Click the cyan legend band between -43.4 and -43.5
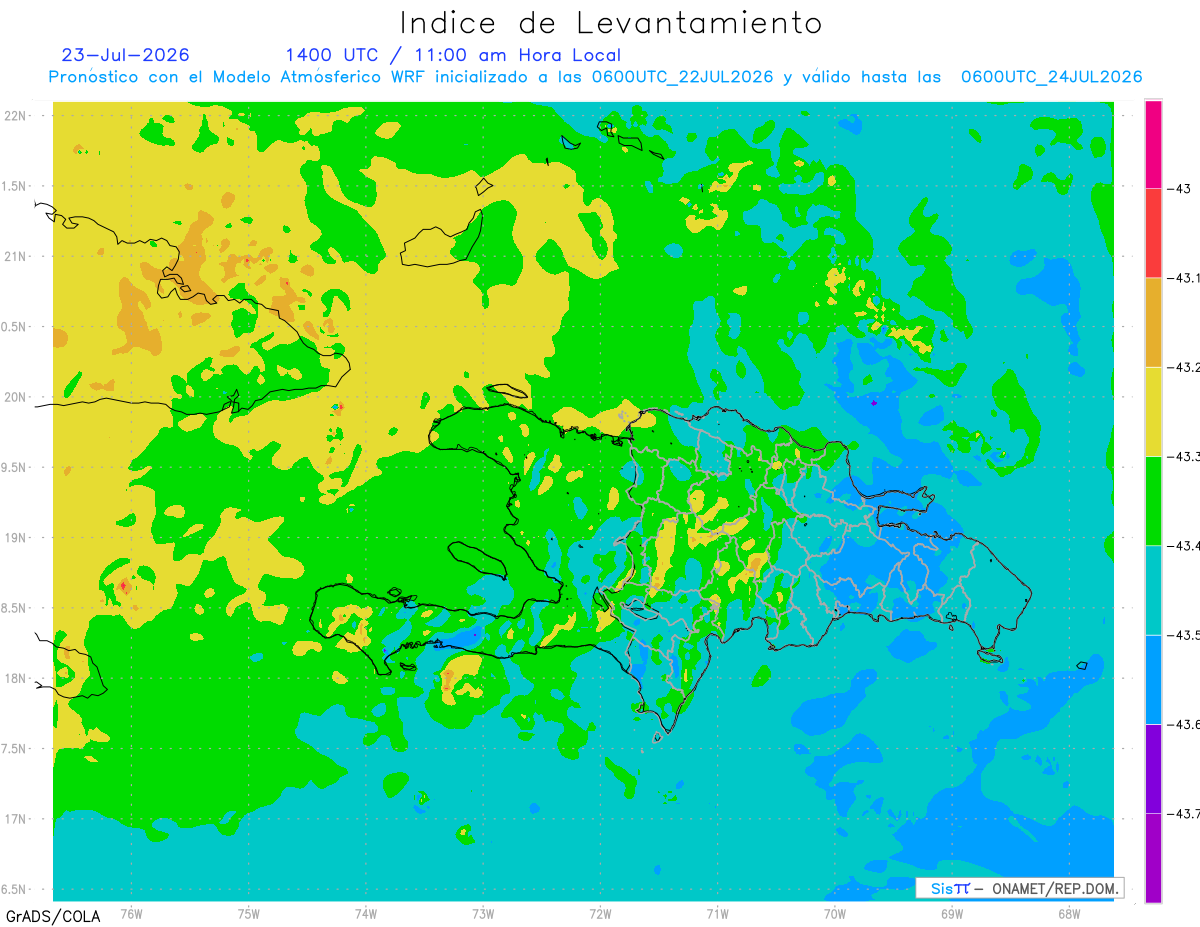This screenshot has width=1200, height=927. [1153, 589]
